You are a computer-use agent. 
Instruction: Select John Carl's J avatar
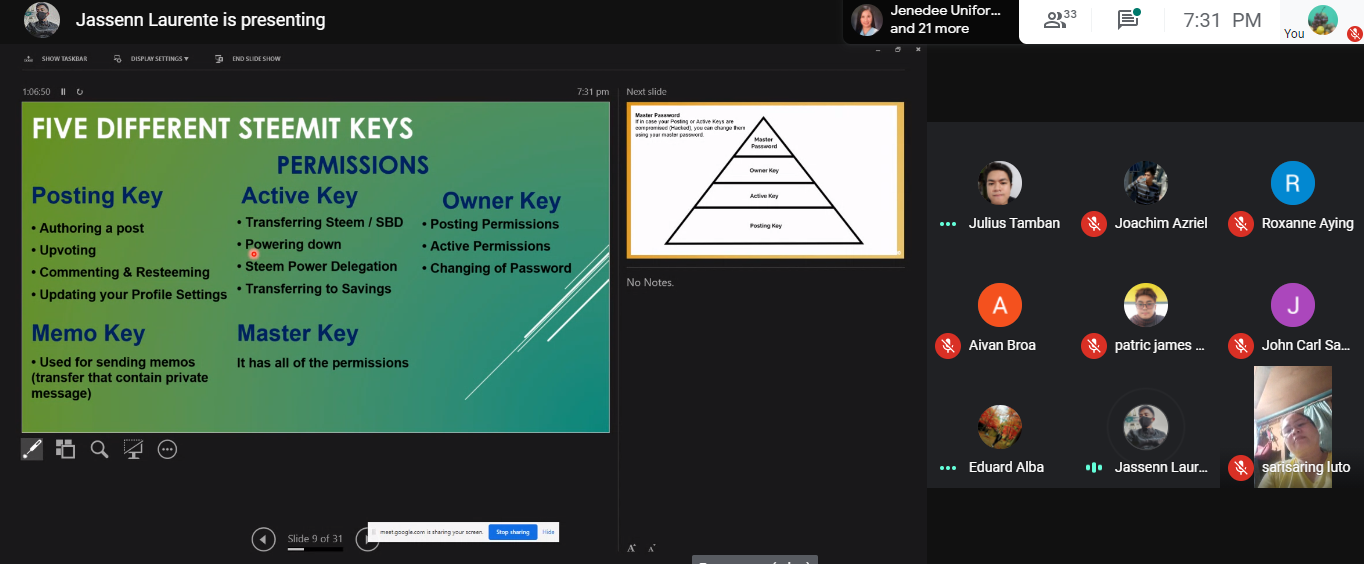pyautogui.click(x=1292, y=305)
